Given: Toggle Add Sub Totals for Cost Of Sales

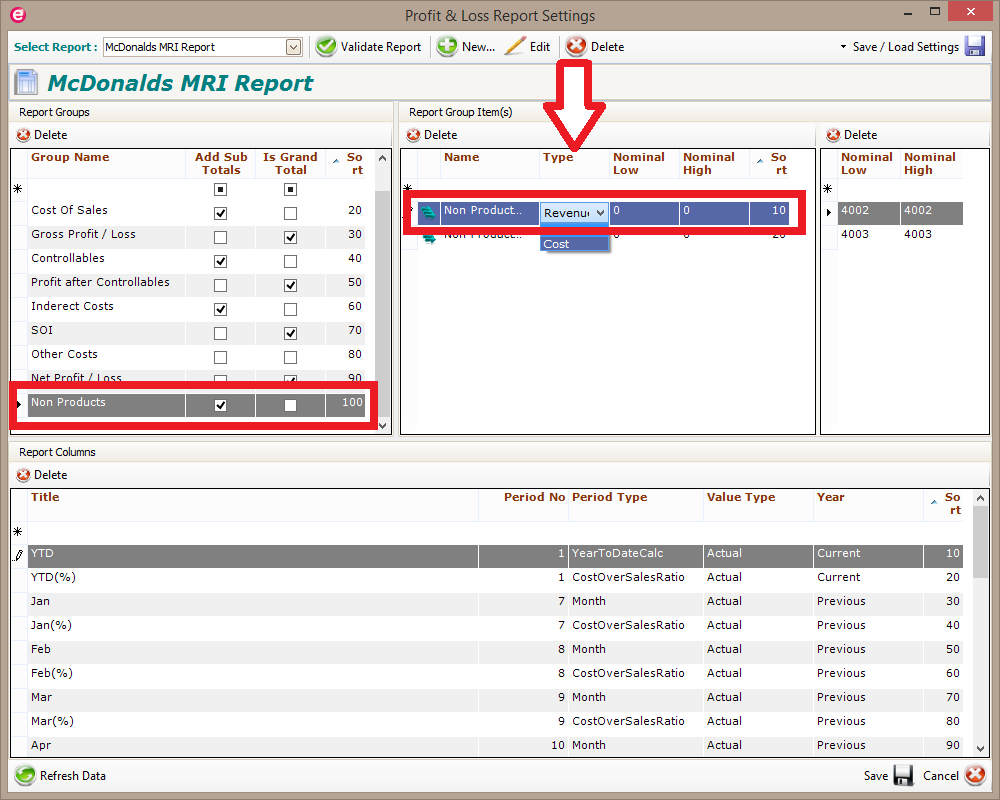Looking at the screenshot, I should [x=220, y=213].
